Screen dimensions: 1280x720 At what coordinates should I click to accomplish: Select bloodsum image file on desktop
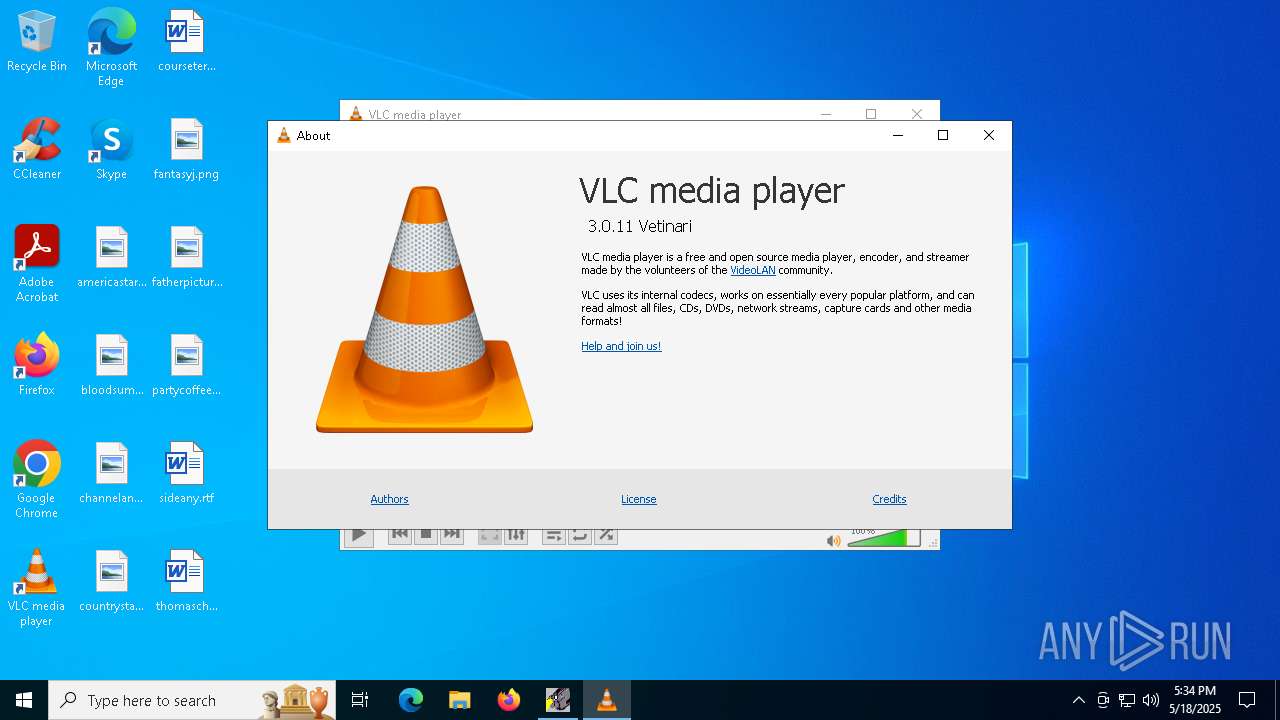click(112, 366)
